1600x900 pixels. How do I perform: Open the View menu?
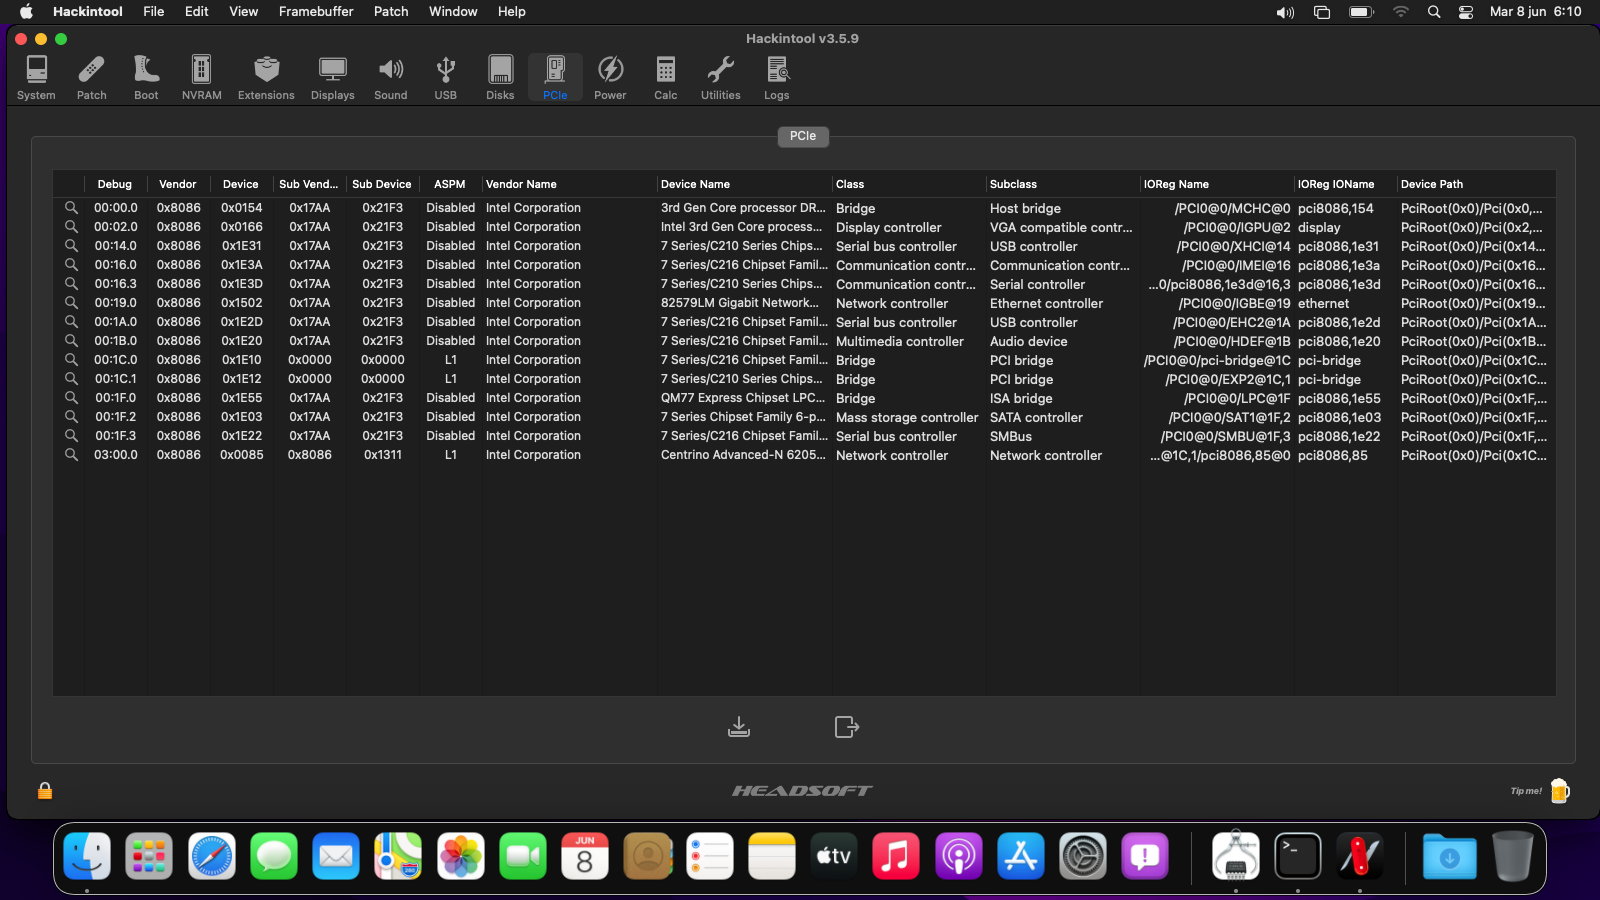click(x=243, y=12)
